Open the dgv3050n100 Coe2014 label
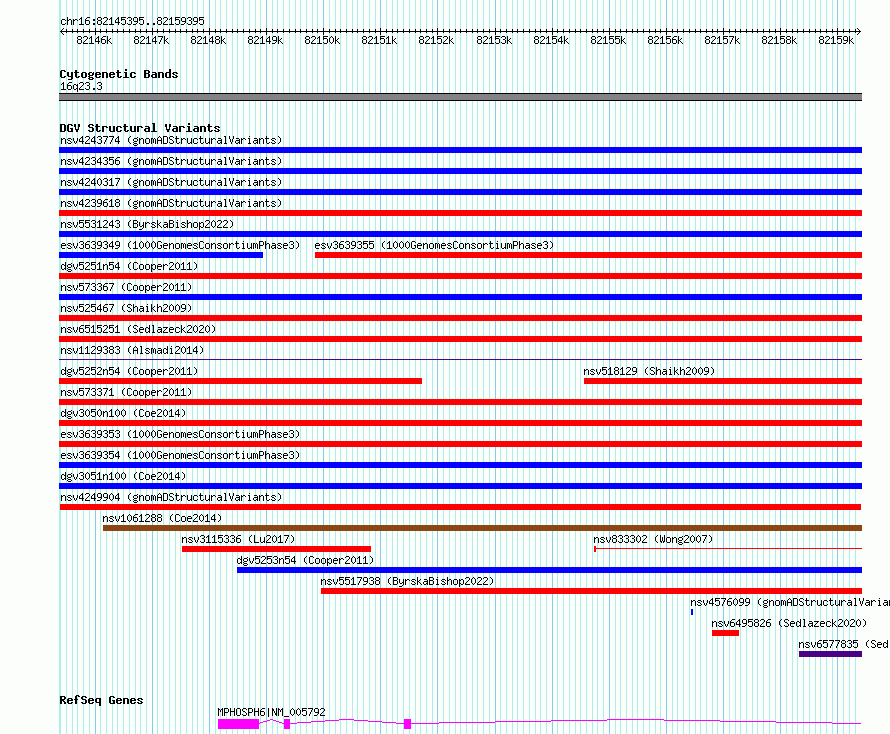This screenshot has width=890, height=734. point(123,413)
